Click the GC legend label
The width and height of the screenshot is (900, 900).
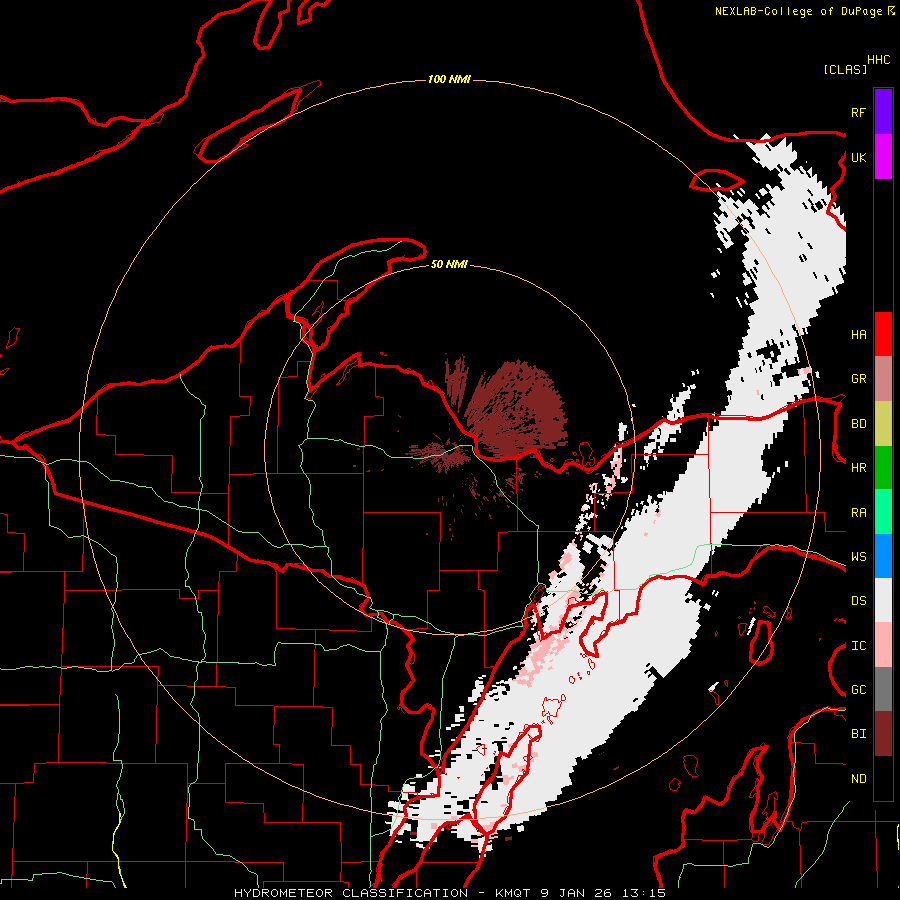click(x=858, y=690)
